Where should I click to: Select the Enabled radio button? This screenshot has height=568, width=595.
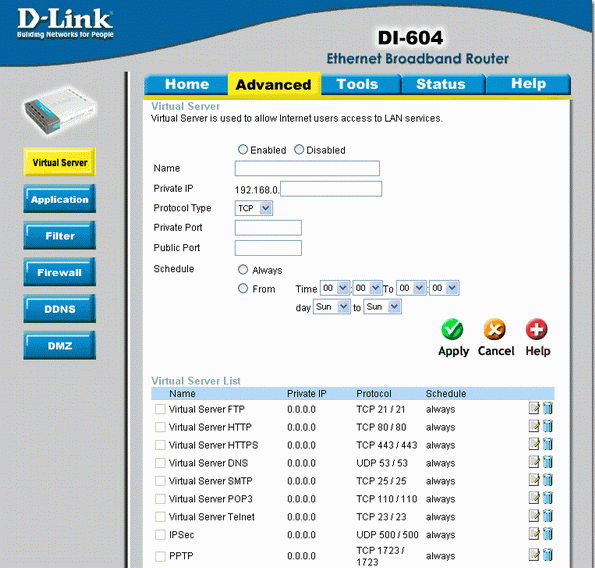(243, 149)
